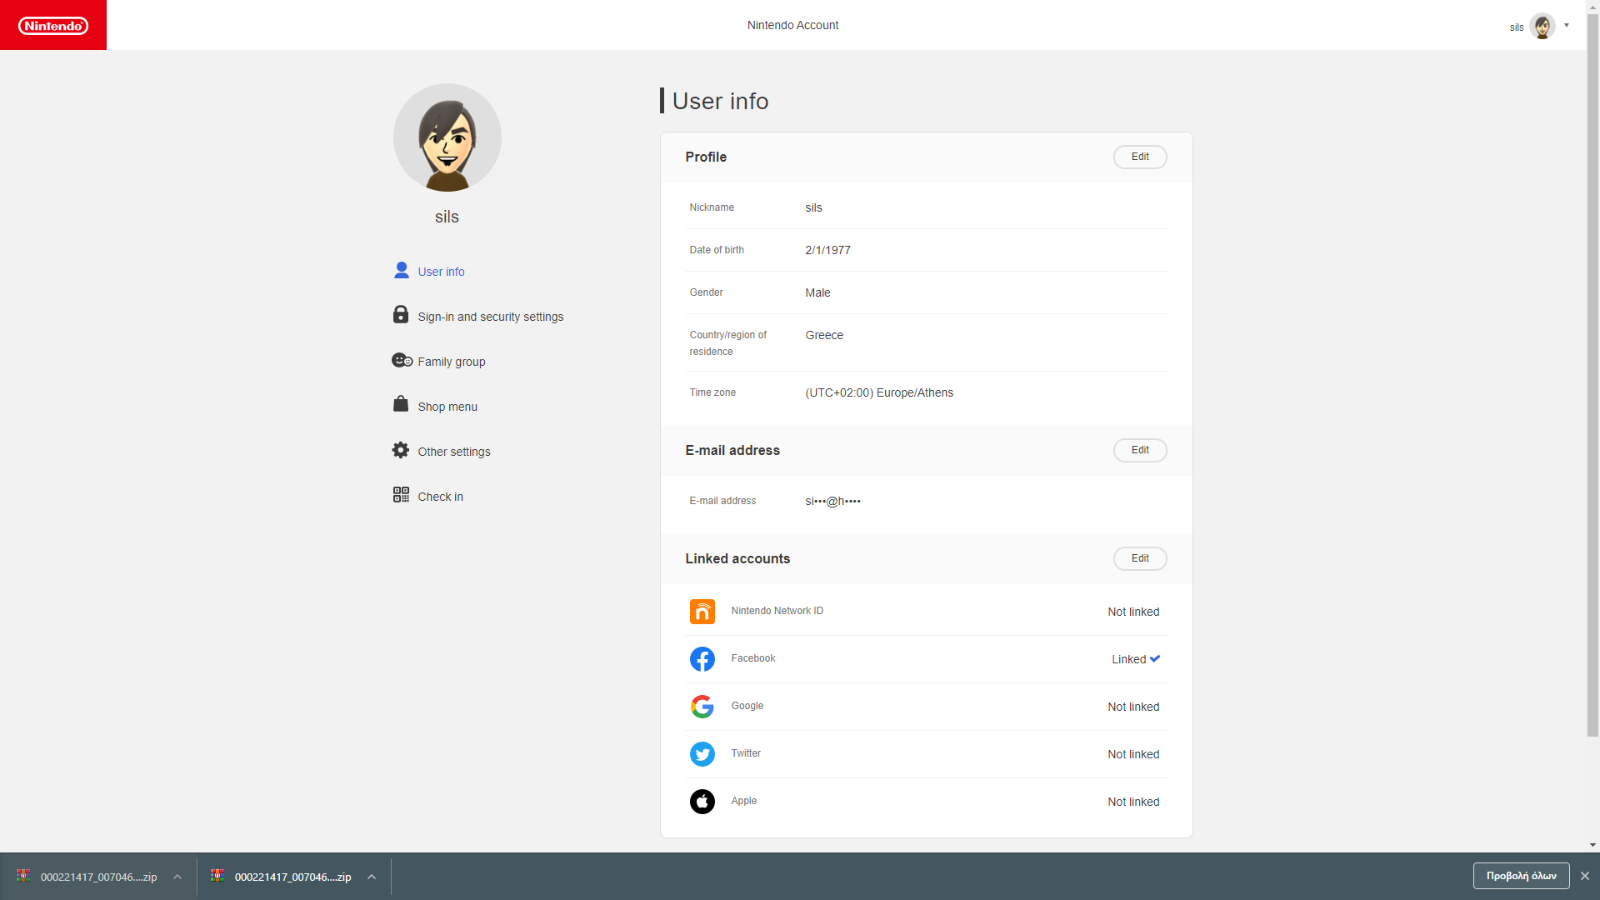Expand the account dropdown arrow next to sils
The width and height of the screenshot is (1600, 900).
[x=1566, y=26]
